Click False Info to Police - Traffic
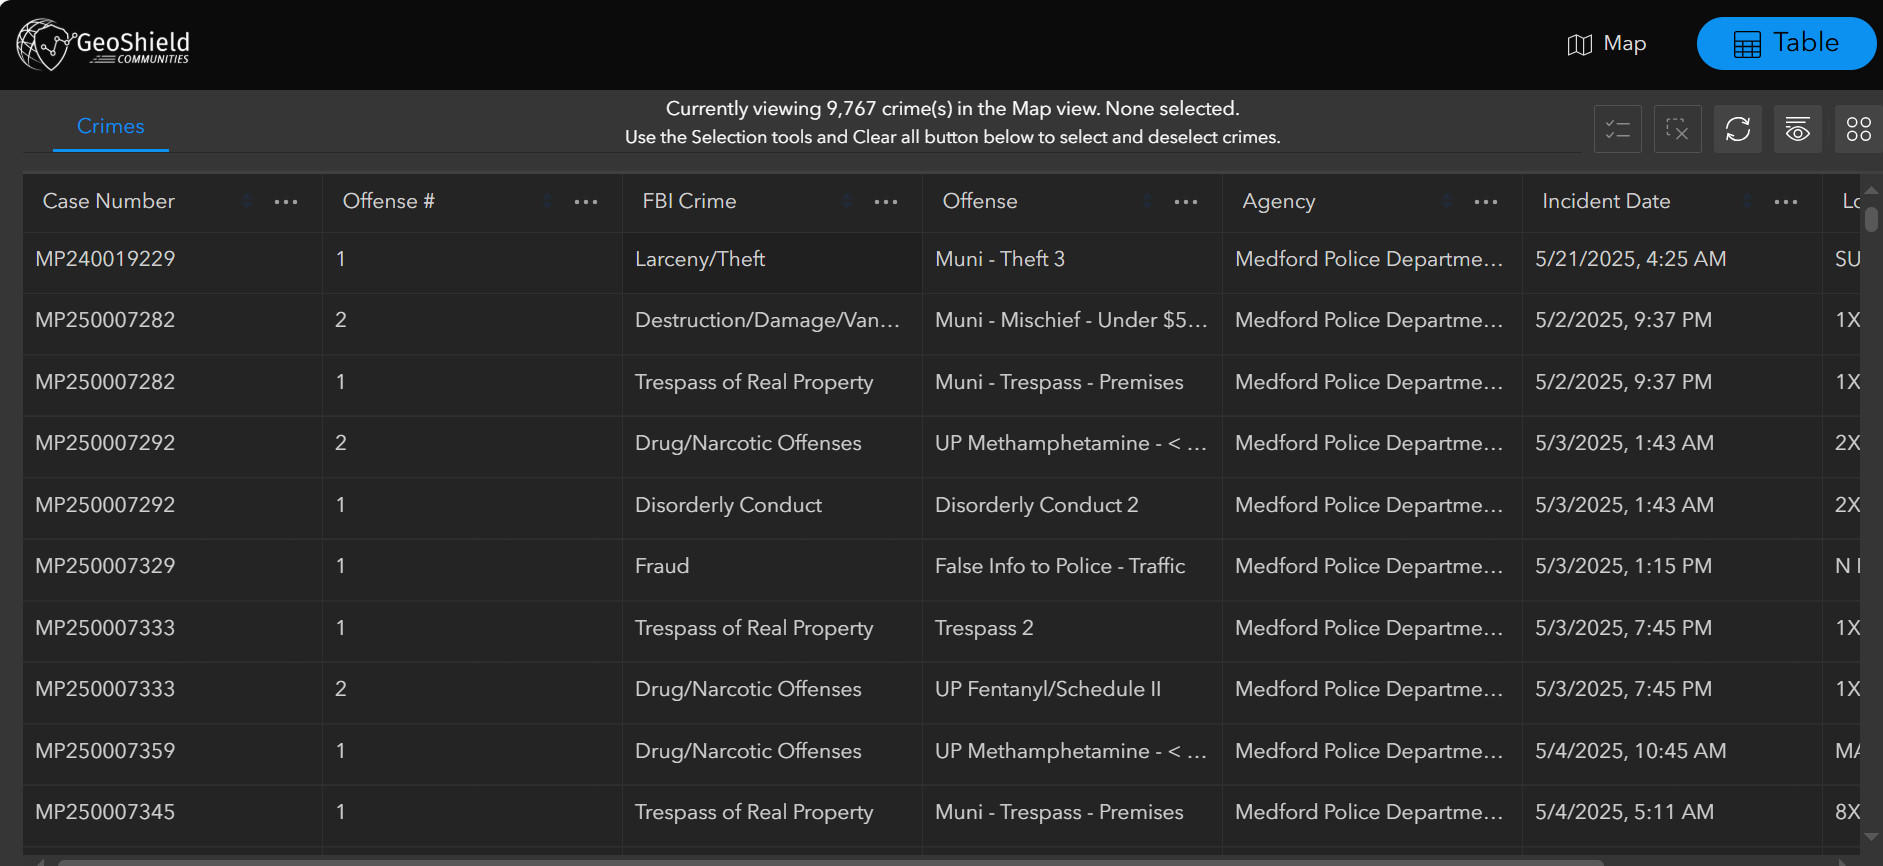Screen dimensions: 1883x866 pyautogui.click(x=1060, y=566)
